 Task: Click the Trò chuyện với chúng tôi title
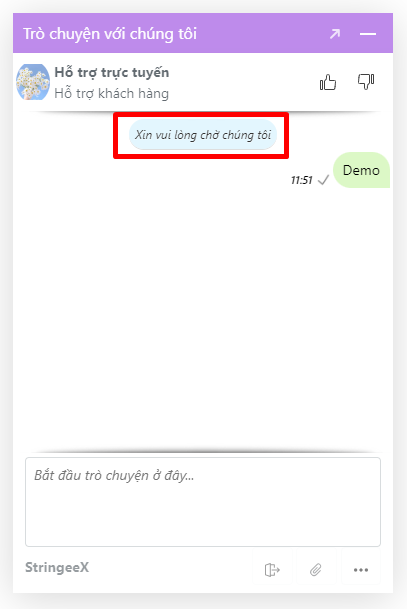pos(110,34)
